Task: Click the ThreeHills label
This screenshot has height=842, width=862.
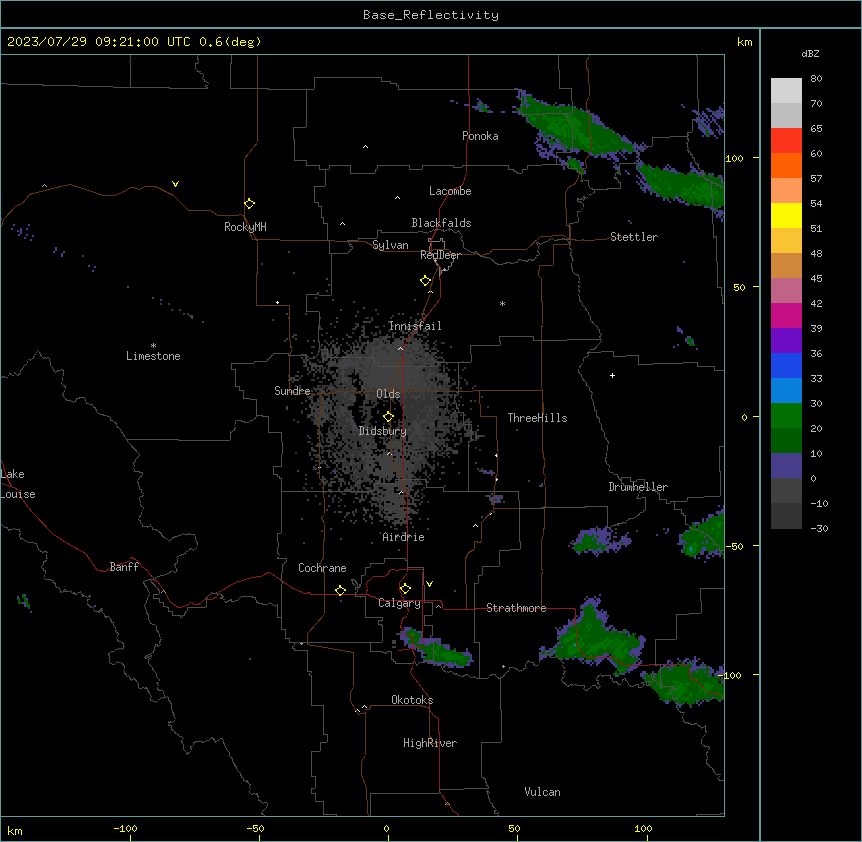Action: point(537,418)
